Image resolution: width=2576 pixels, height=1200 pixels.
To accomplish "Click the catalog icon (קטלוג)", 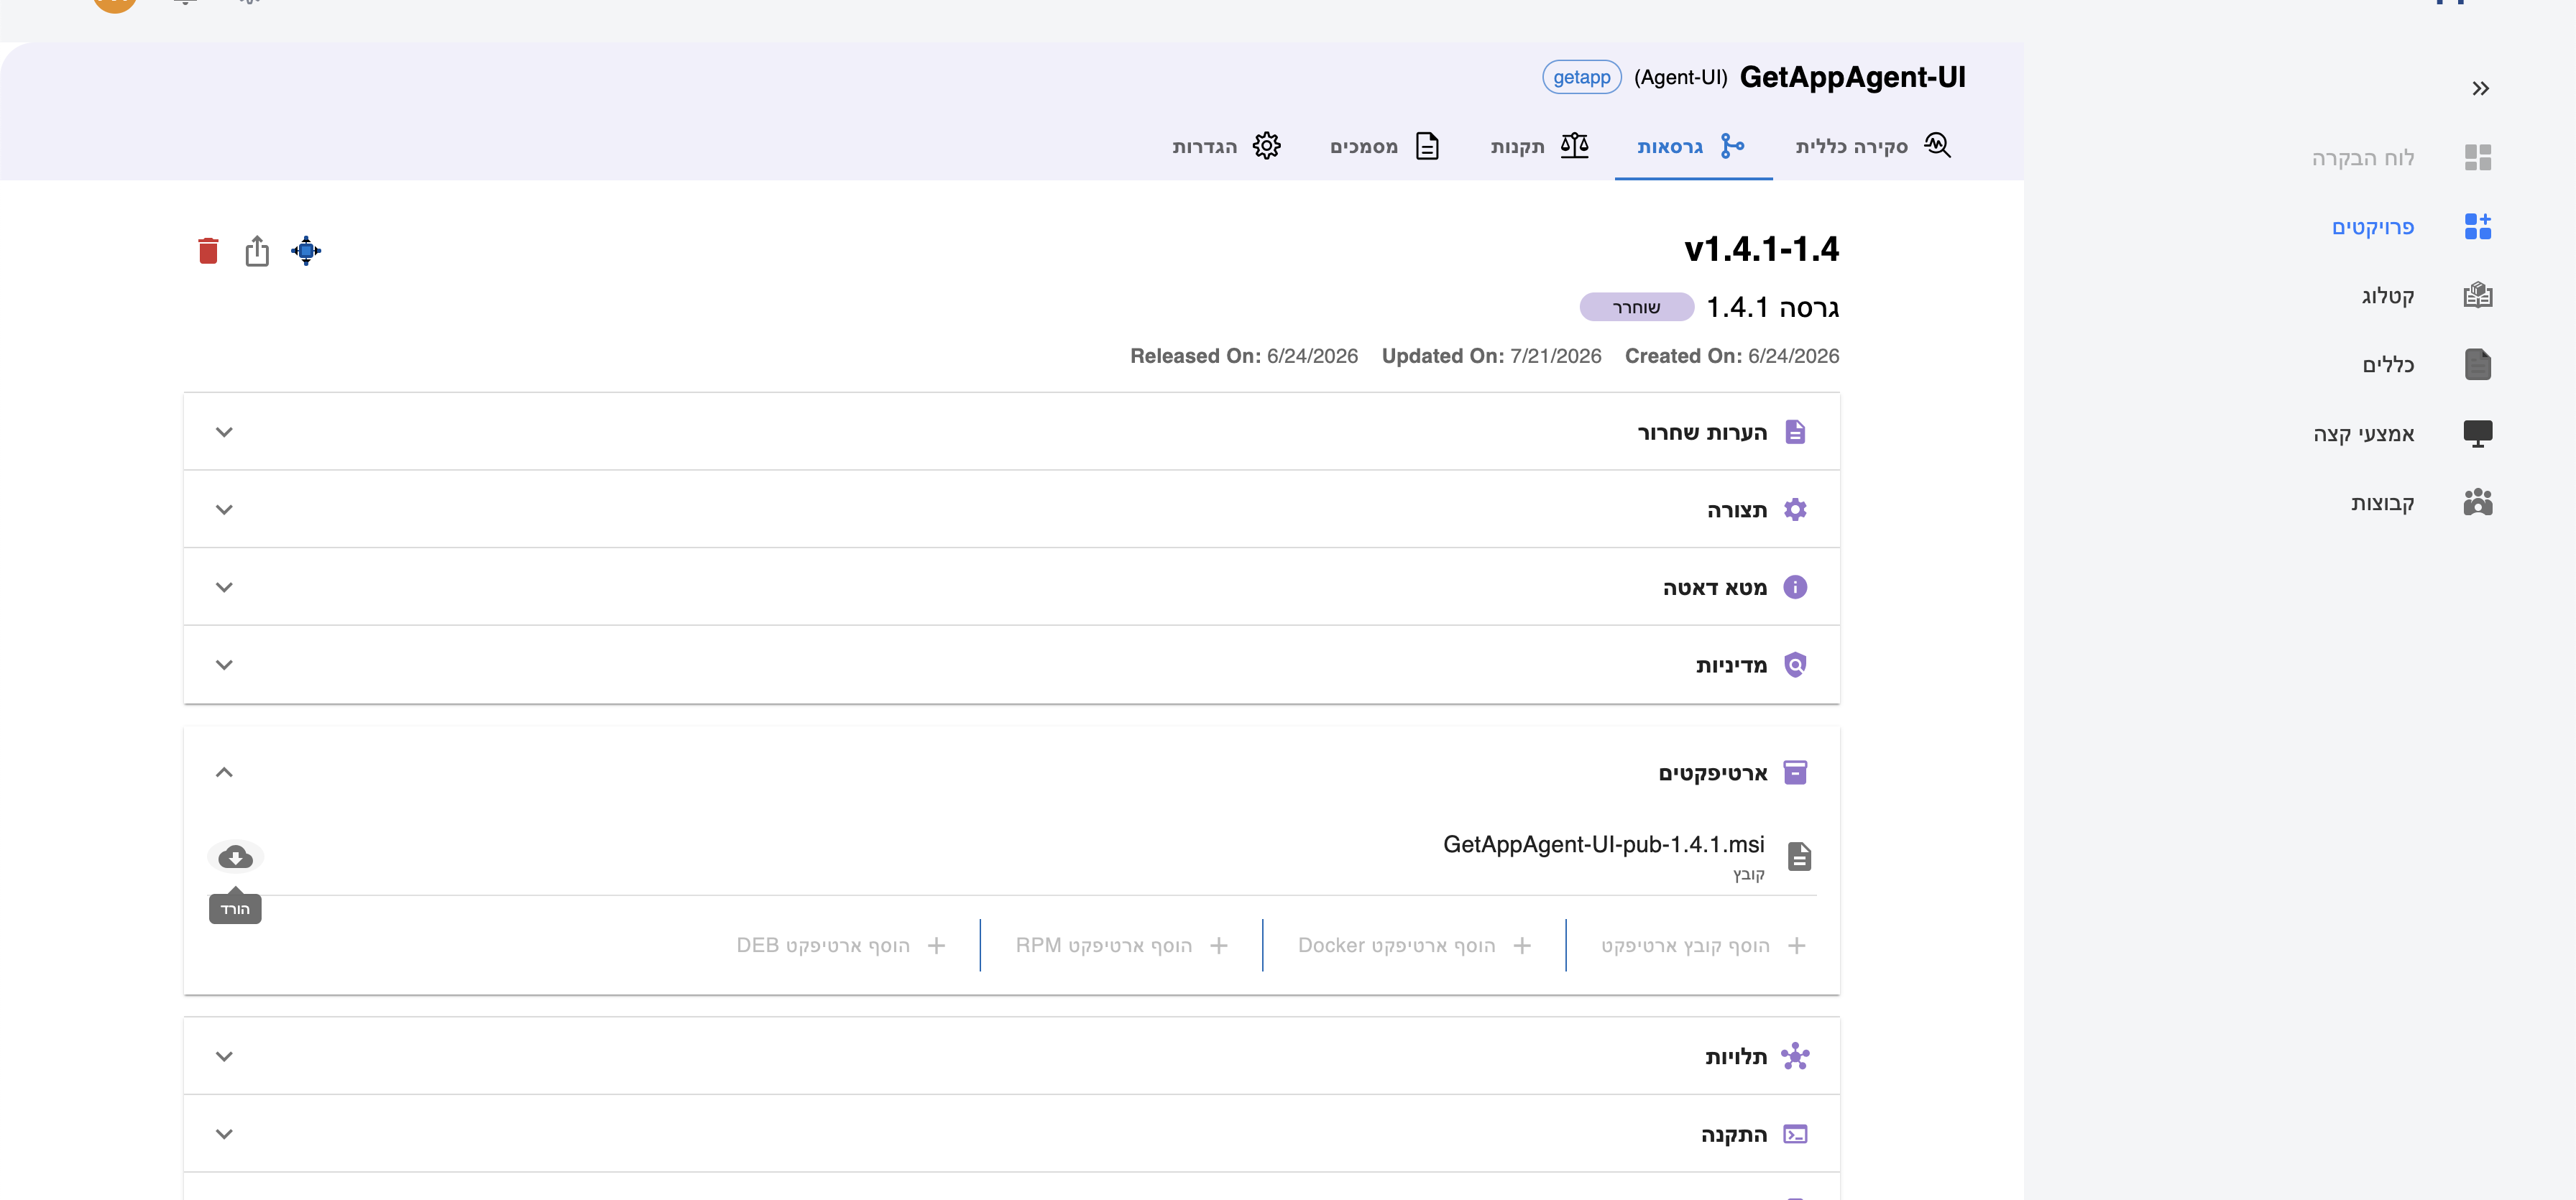I will point(2478,295).
